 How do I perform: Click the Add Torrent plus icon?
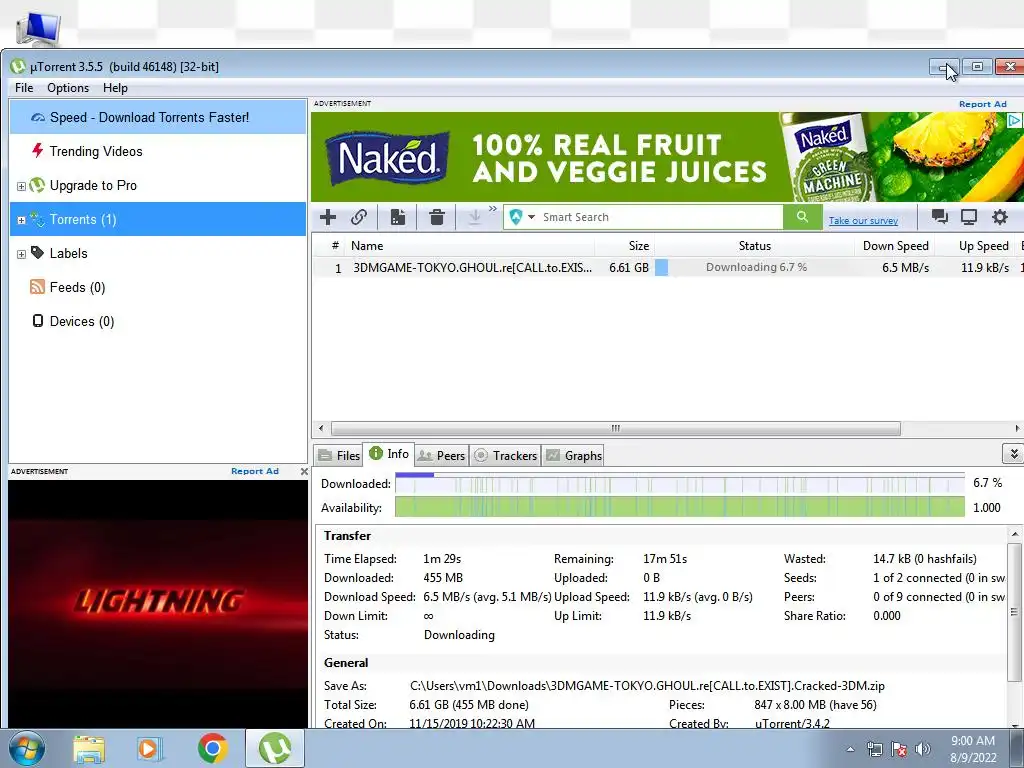pos(328,217)
